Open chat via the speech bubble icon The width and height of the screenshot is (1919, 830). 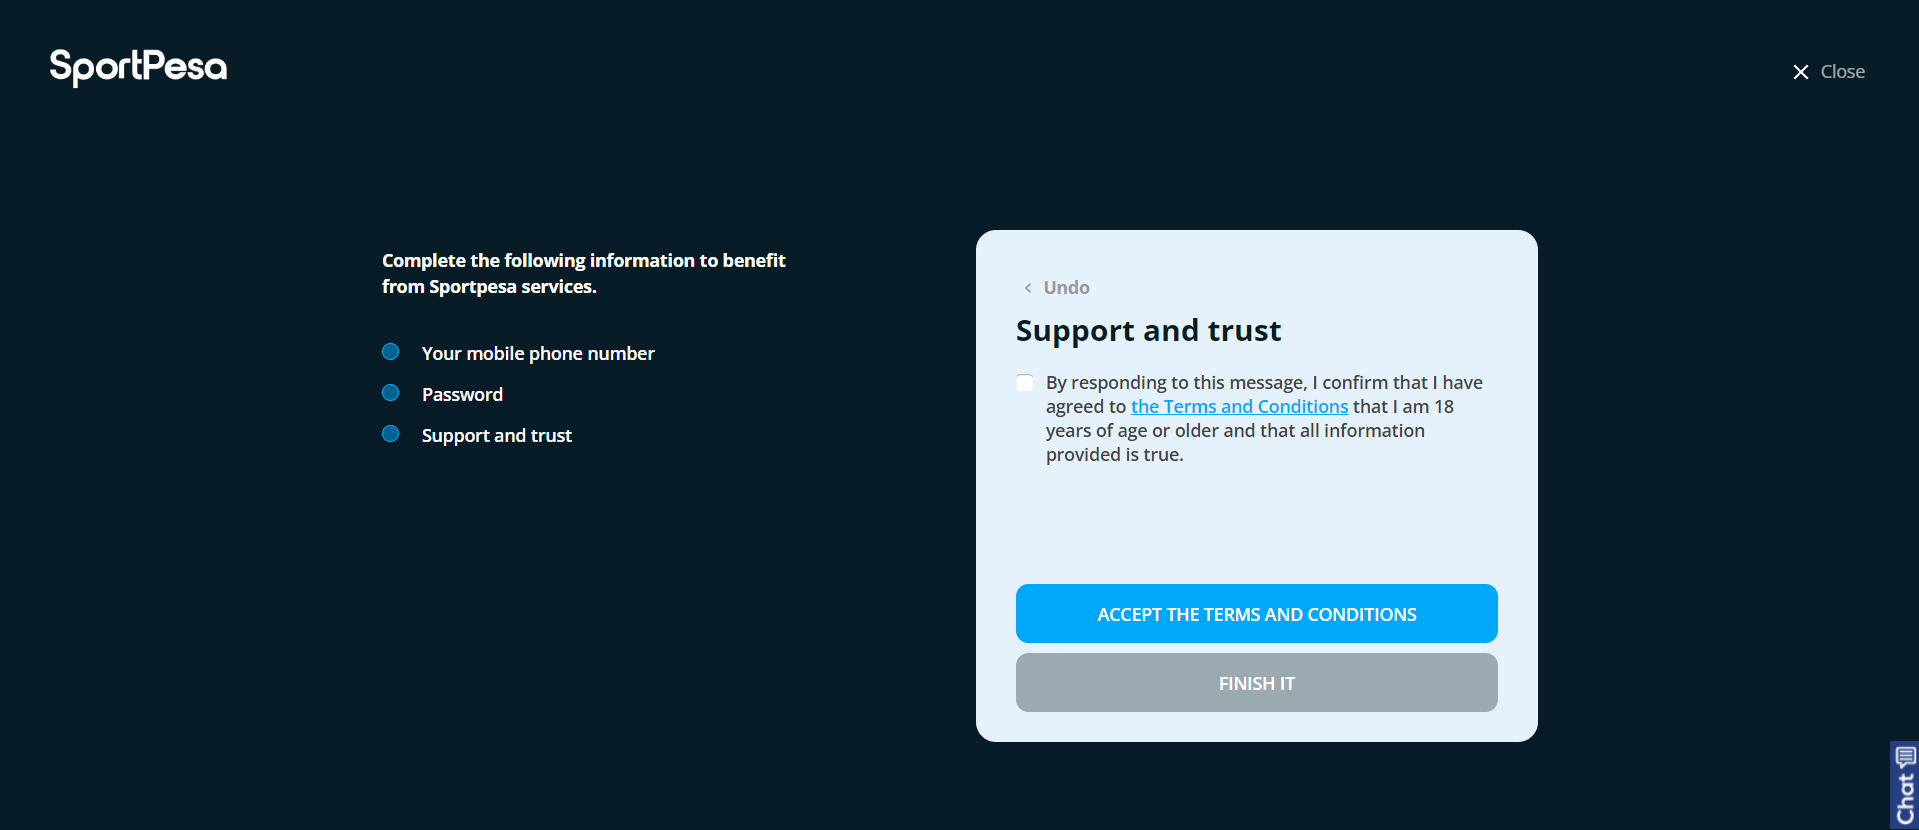[x=1905, y=756]
